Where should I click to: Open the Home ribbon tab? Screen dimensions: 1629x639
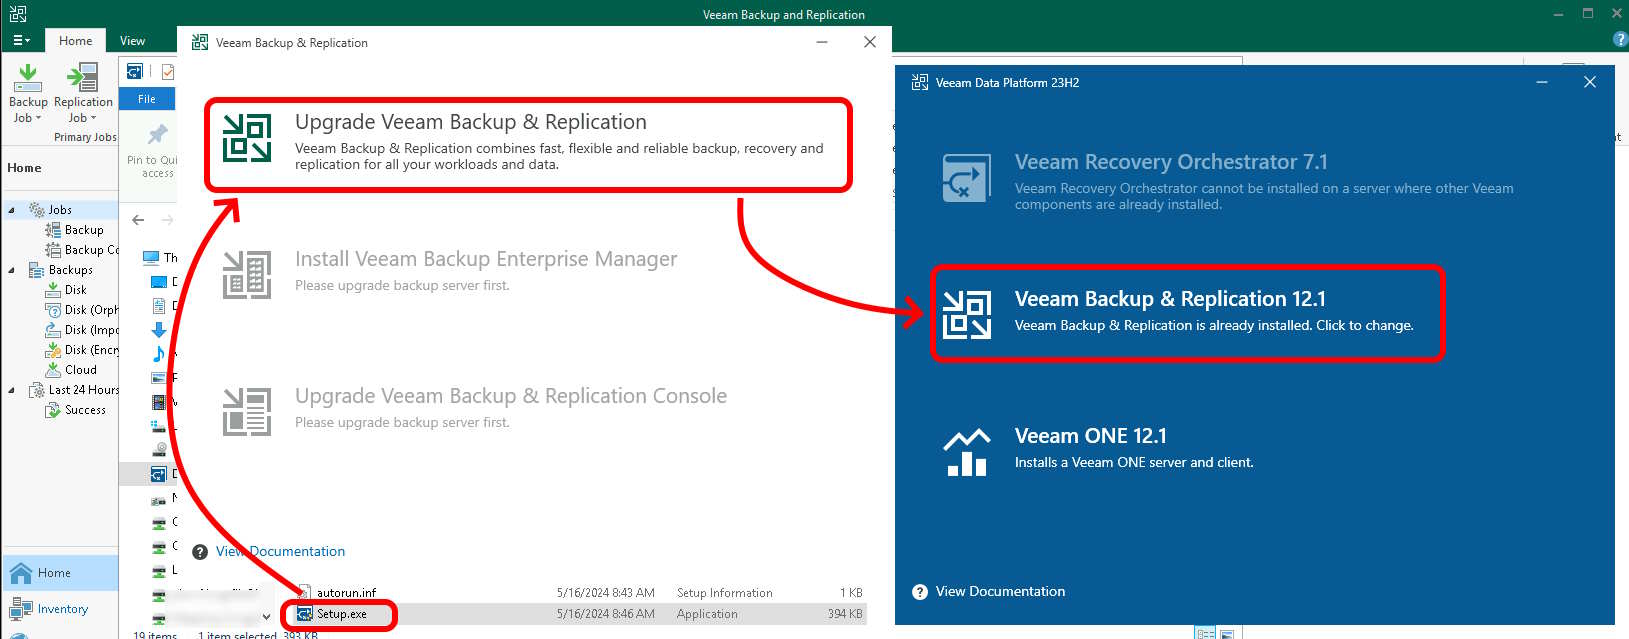(x=75, y=41)
